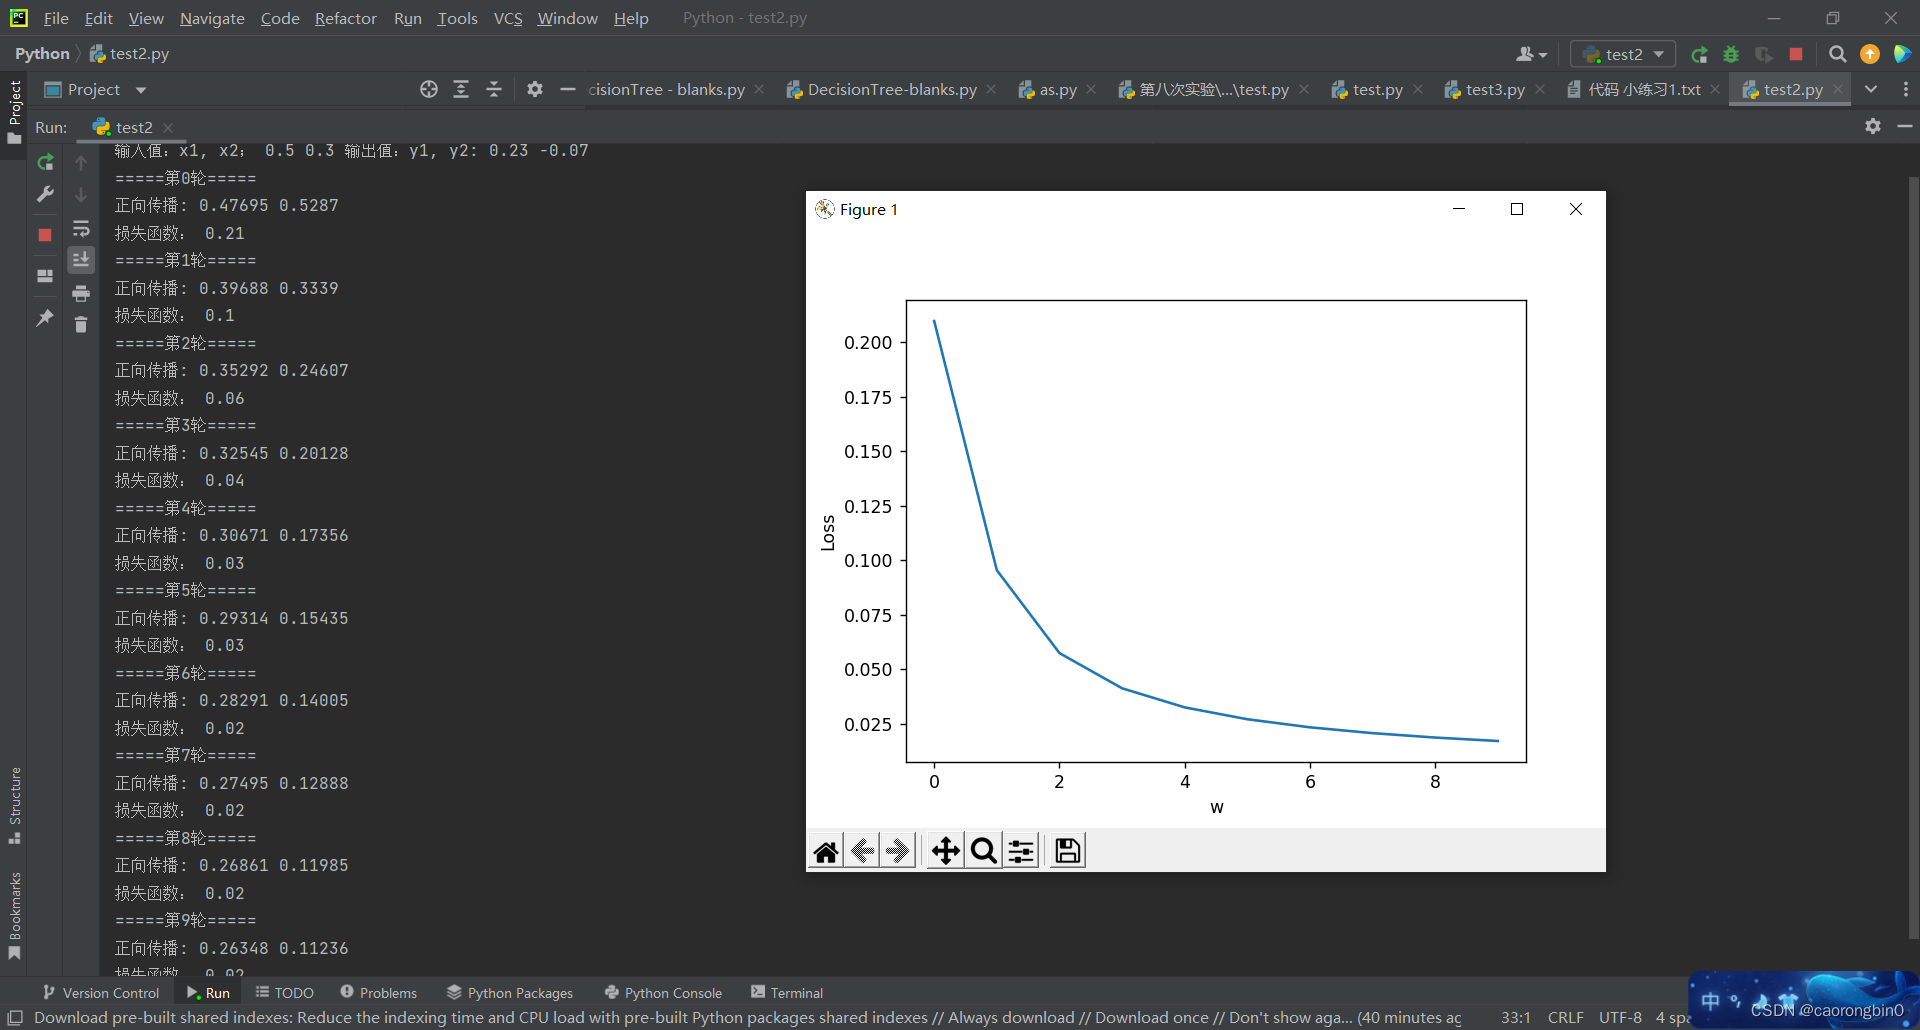Viewport: 1920px width, 1030px height.
Task: Open editor tabs more options menu
Action: 1905,89
